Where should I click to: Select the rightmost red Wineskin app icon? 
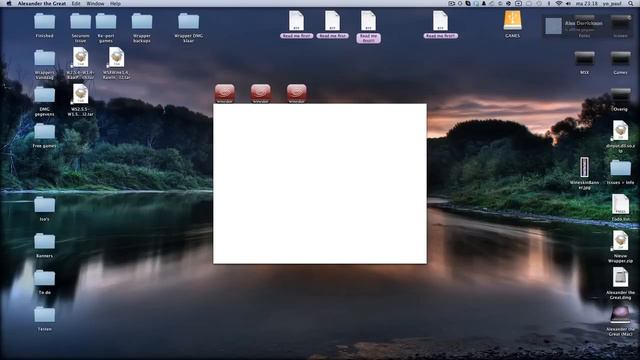[x=297, y=93]
